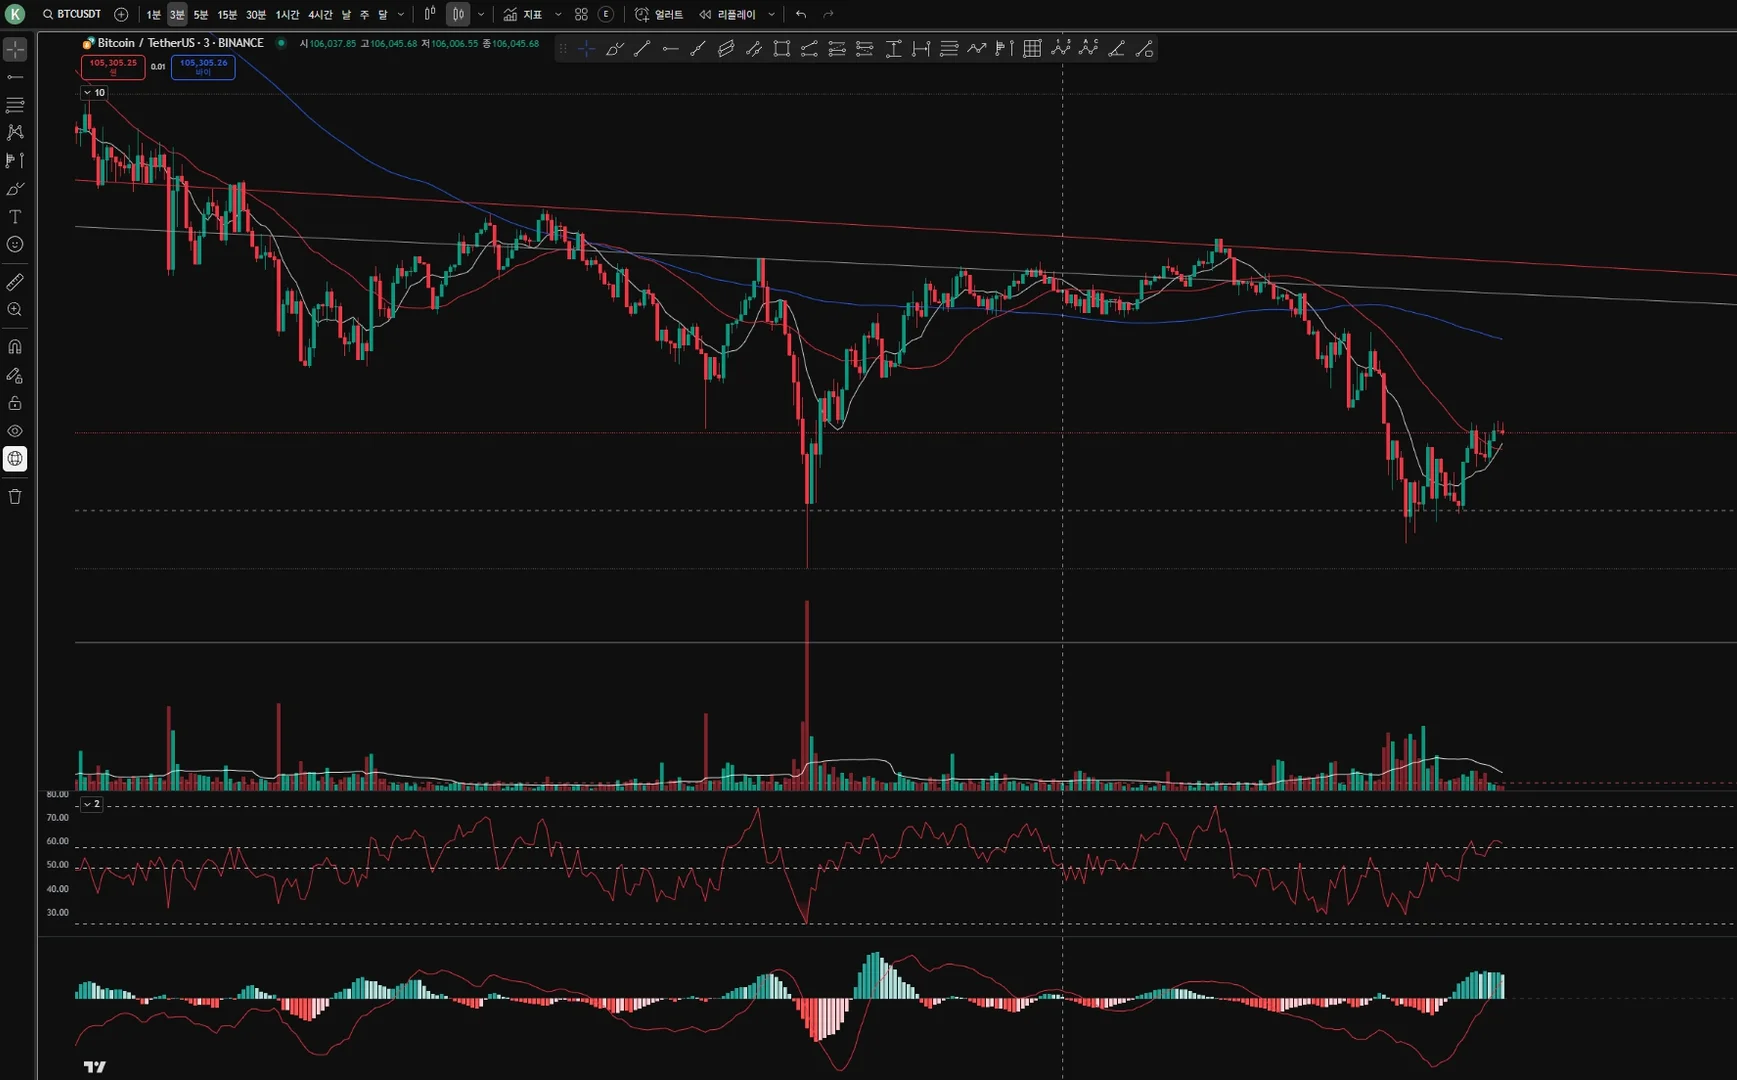Click the circled E icon in top toolbar
1737x1080 pixels.
[606, 14]
